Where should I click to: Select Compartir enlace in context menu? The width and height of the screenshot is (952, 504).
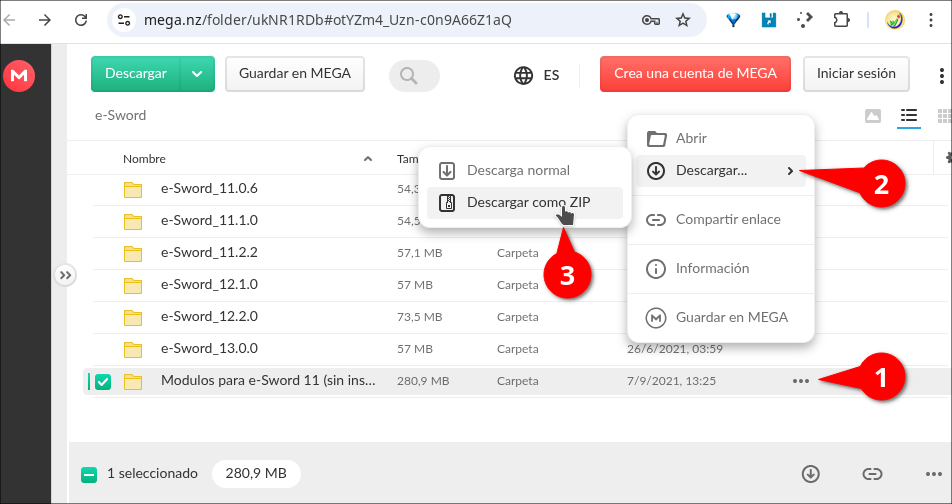point(720,219)
